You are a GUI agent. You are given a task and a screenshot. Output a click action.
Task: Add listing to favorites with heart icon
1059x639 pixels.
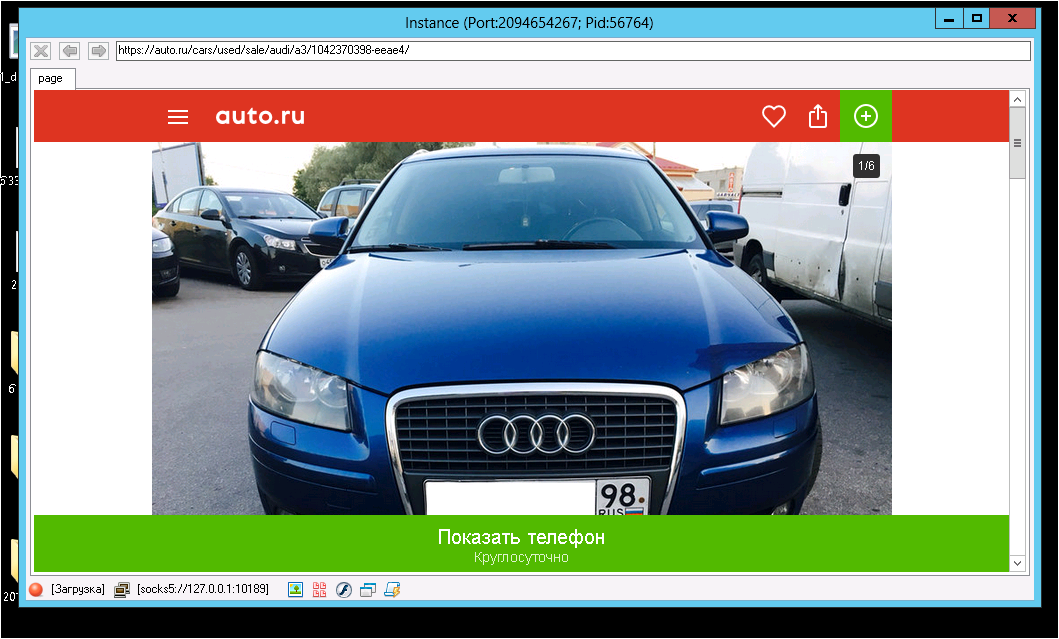point(773,116)
